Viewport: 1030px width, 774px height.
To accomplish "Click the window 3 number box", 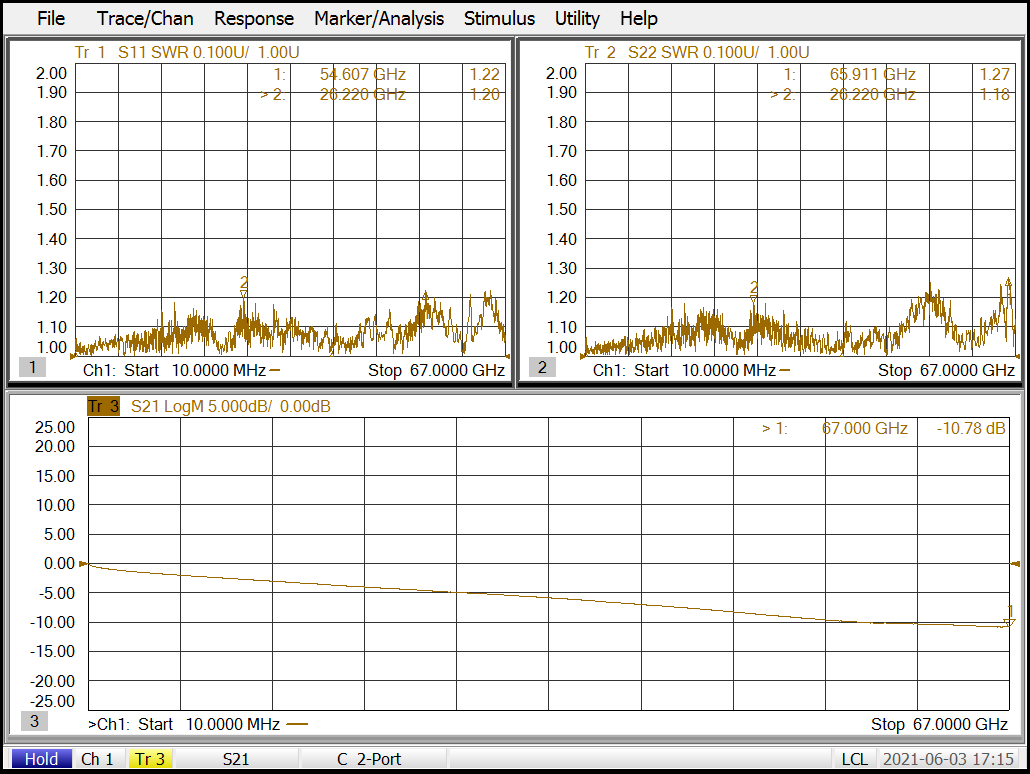I will coord(33,721).
